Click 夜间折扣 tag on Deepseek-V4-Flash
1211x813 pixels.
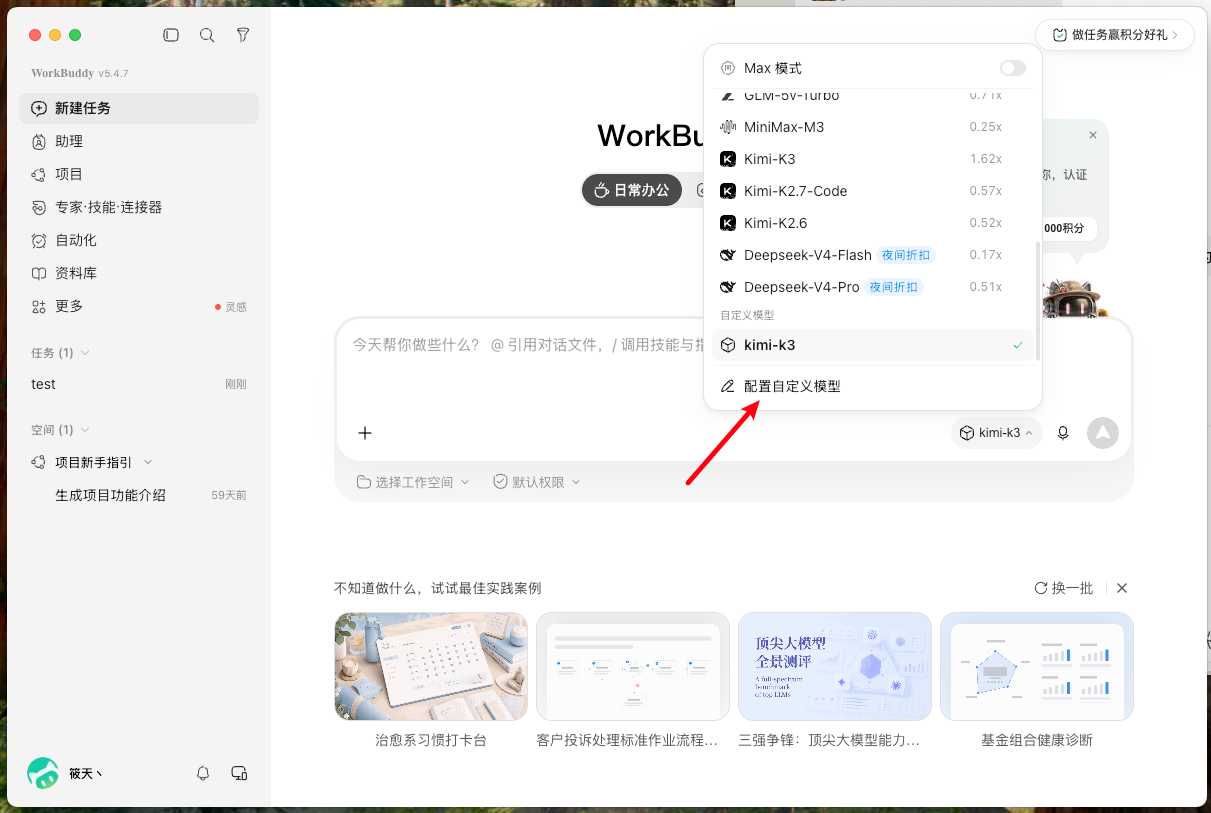click(x=906, y=255)
